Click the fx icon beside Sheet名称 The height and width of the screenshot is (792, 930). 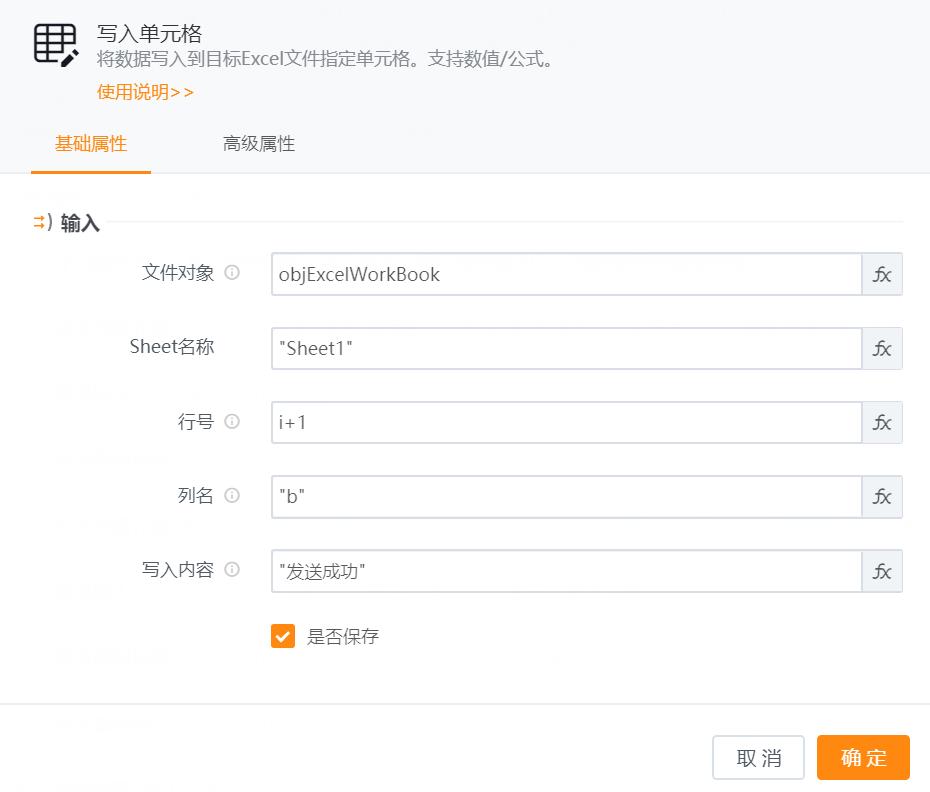pyautogui.click(x=881, y=348)
